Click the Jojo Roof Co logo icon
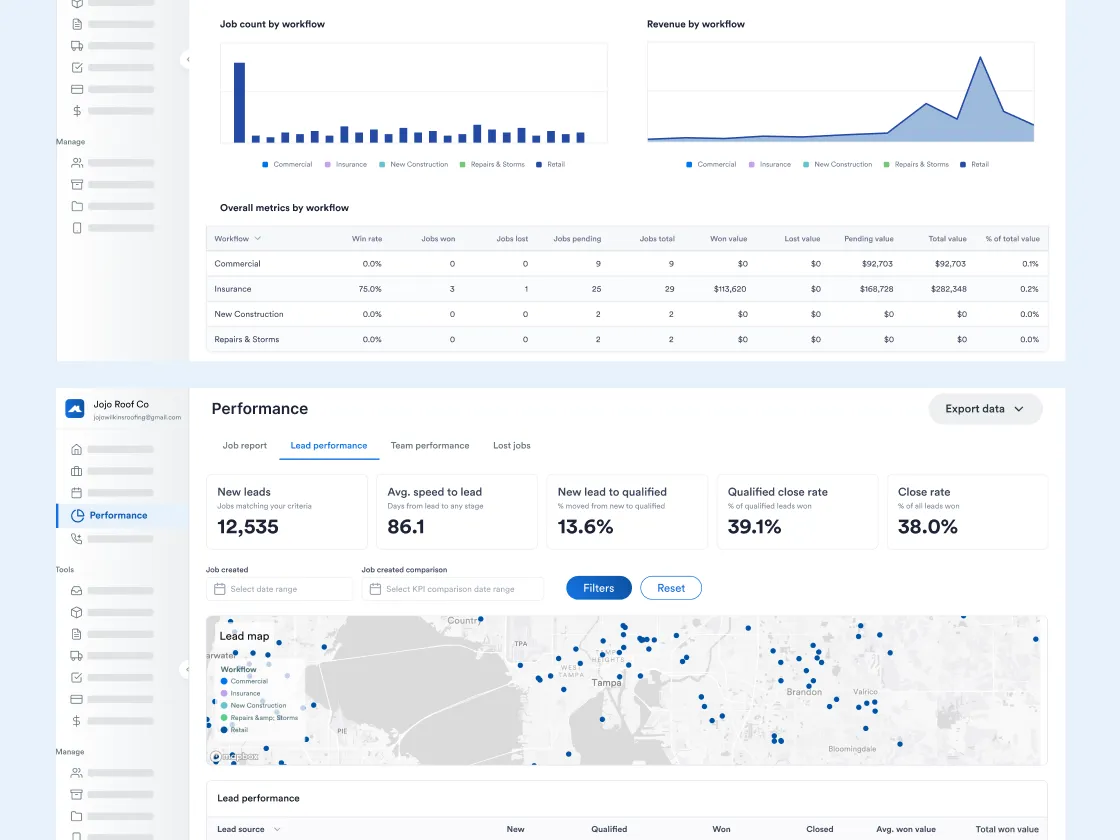Screen dimensions: 1120x840 (75, 409)
